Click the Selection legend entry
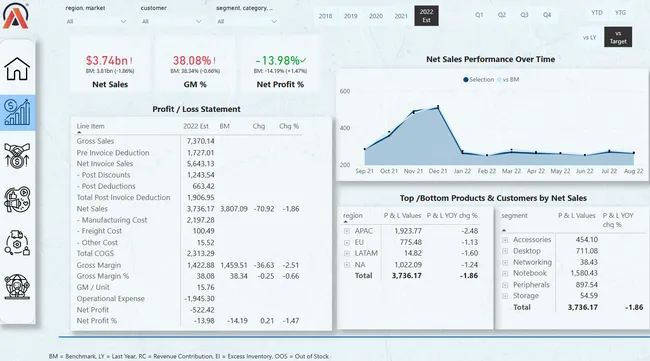This screenshot has width=650, height=361. click(479, 80)
